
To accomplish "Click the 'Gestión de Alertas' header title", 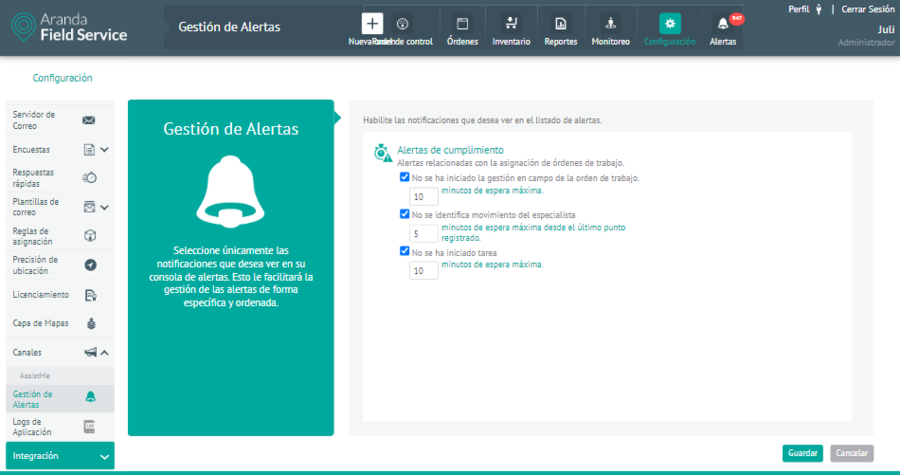I will pos(229,26).
